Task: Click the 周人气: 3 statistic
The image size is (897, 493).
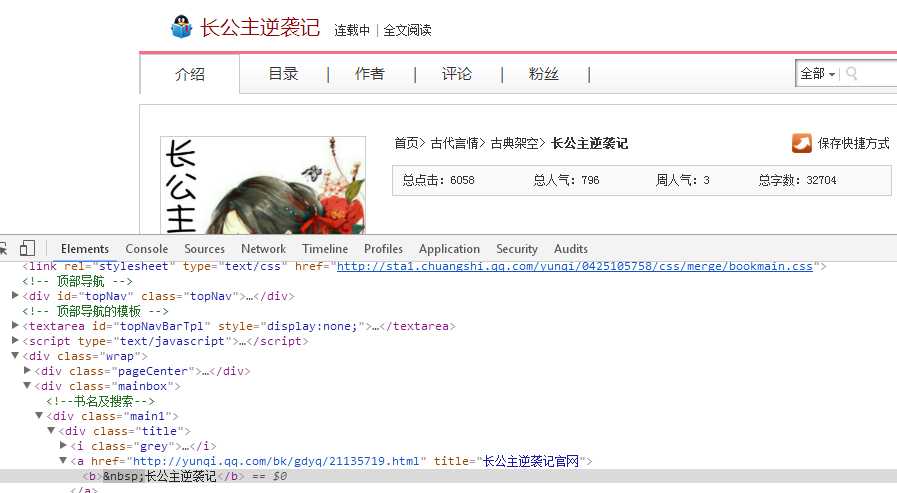Action: pyautogui.click(x=682, y=180)
